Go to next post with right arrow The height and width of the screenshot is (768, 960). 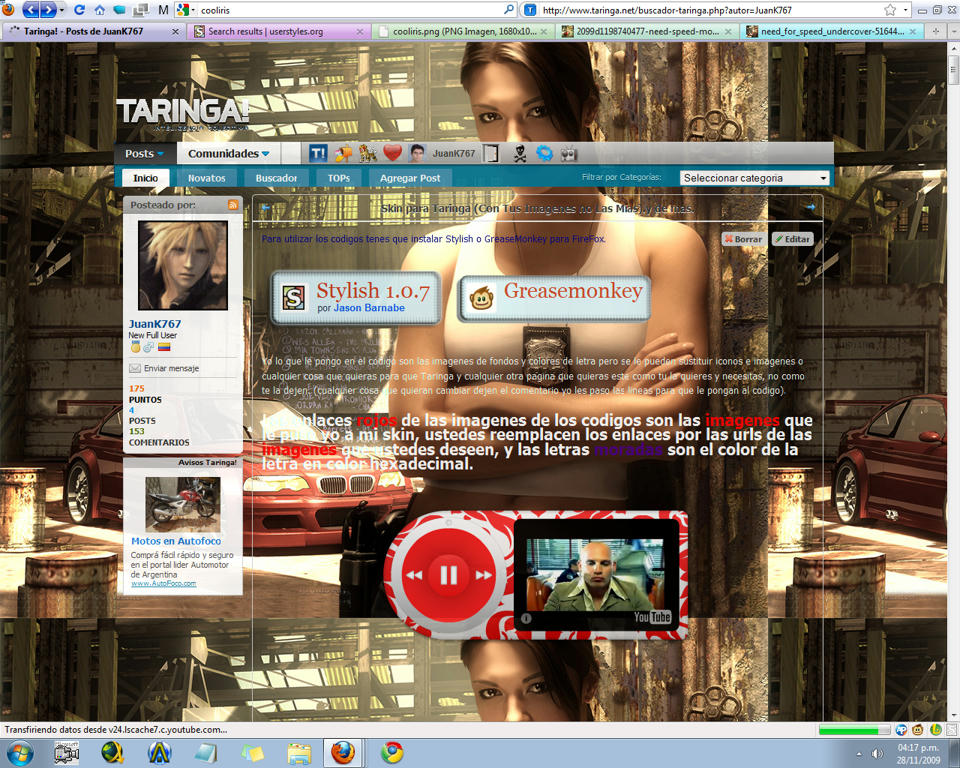pos(811,207)
